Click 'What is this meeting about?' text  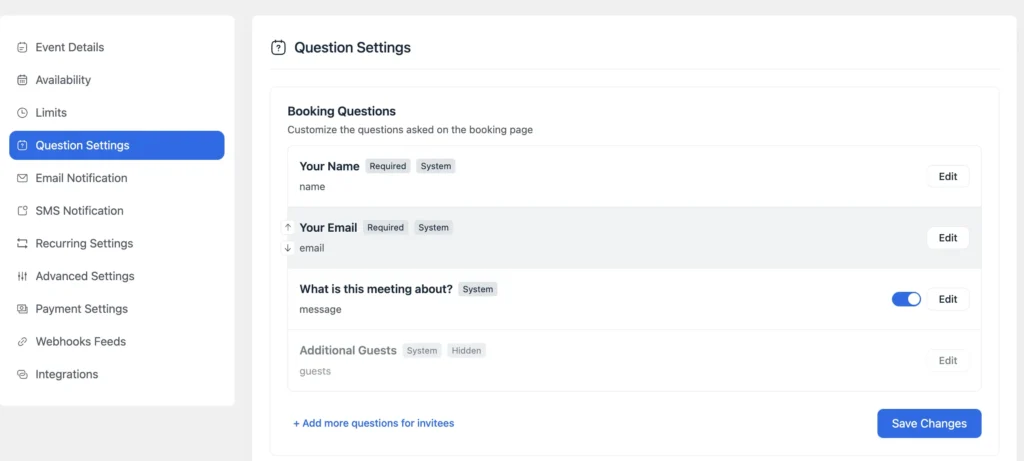point(376,289)
